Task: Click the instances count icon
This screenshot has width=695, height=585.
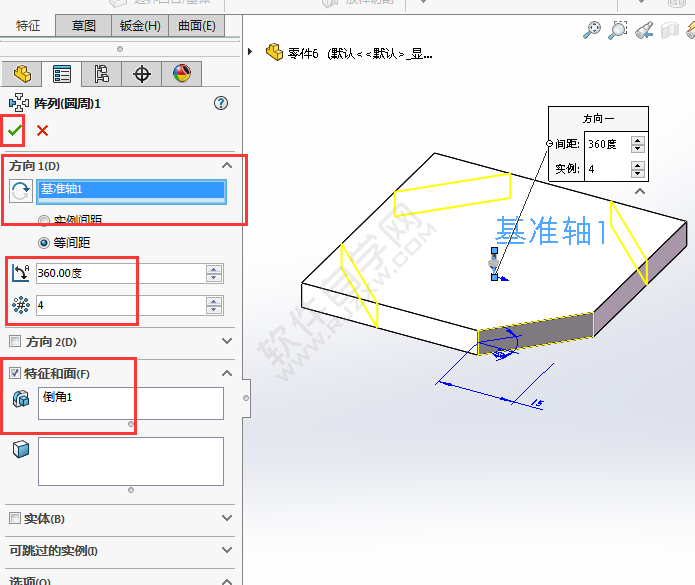Action: [x=21, y=305]
